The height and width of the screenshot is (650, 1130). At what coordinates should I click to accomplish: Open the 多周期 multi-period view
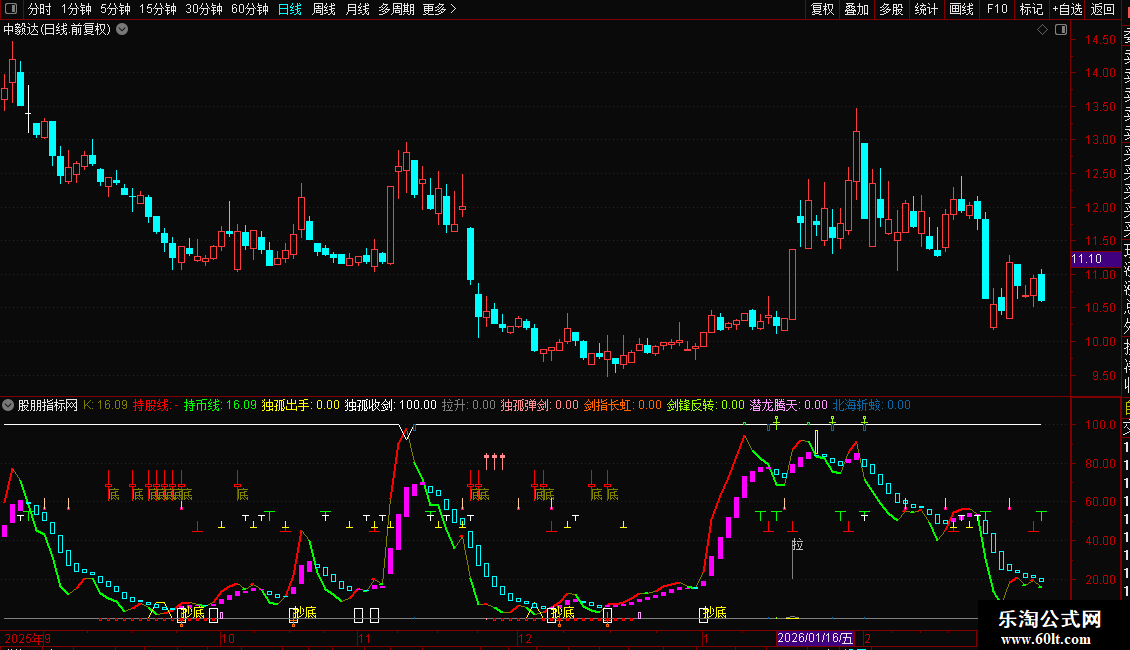(x=397, y=9)
